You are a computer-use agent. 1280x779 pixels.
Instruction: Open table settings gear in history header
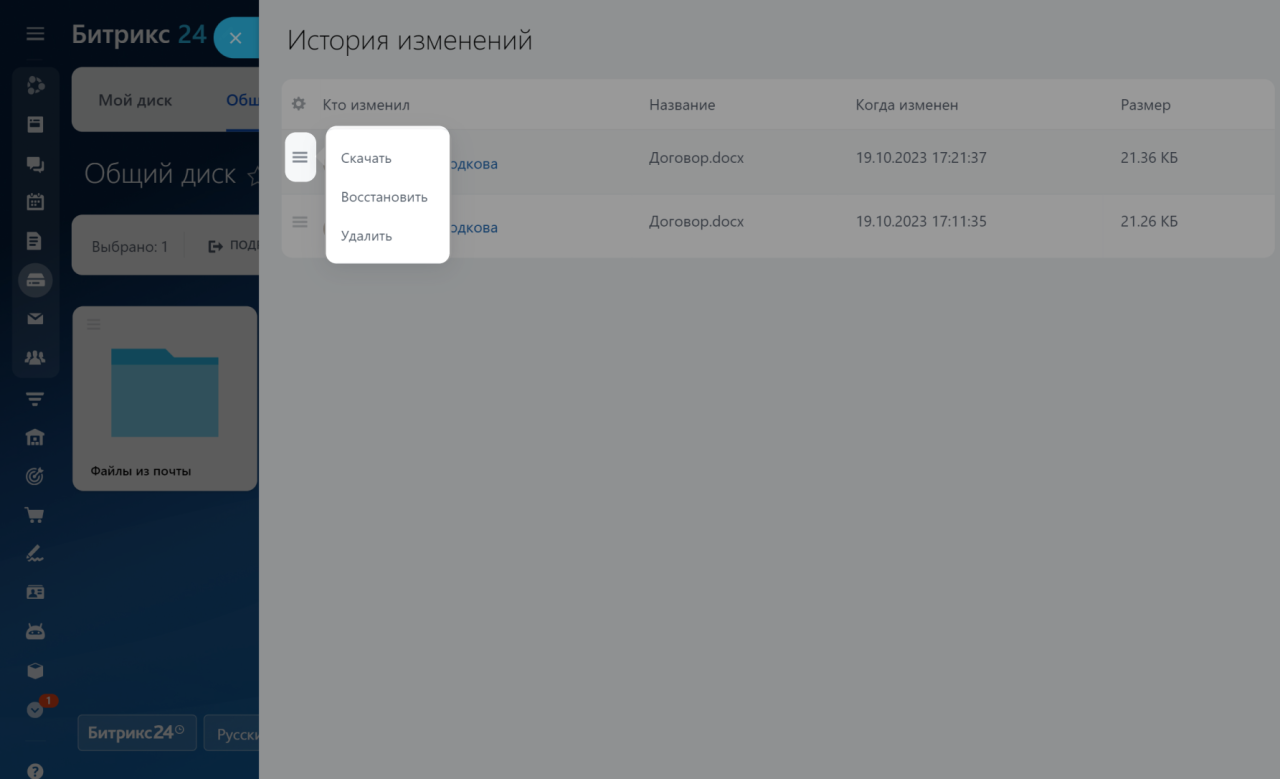(x=298, y=104)
